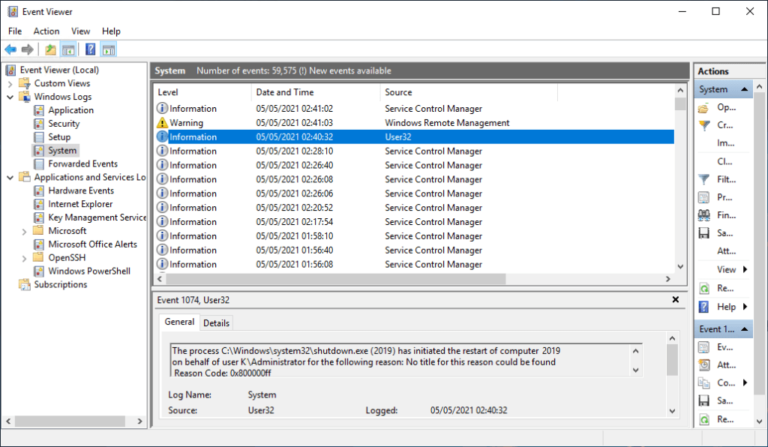Switch to the Details tab
The height and width of the screenshot is (447, 768).
click(216, 323)
